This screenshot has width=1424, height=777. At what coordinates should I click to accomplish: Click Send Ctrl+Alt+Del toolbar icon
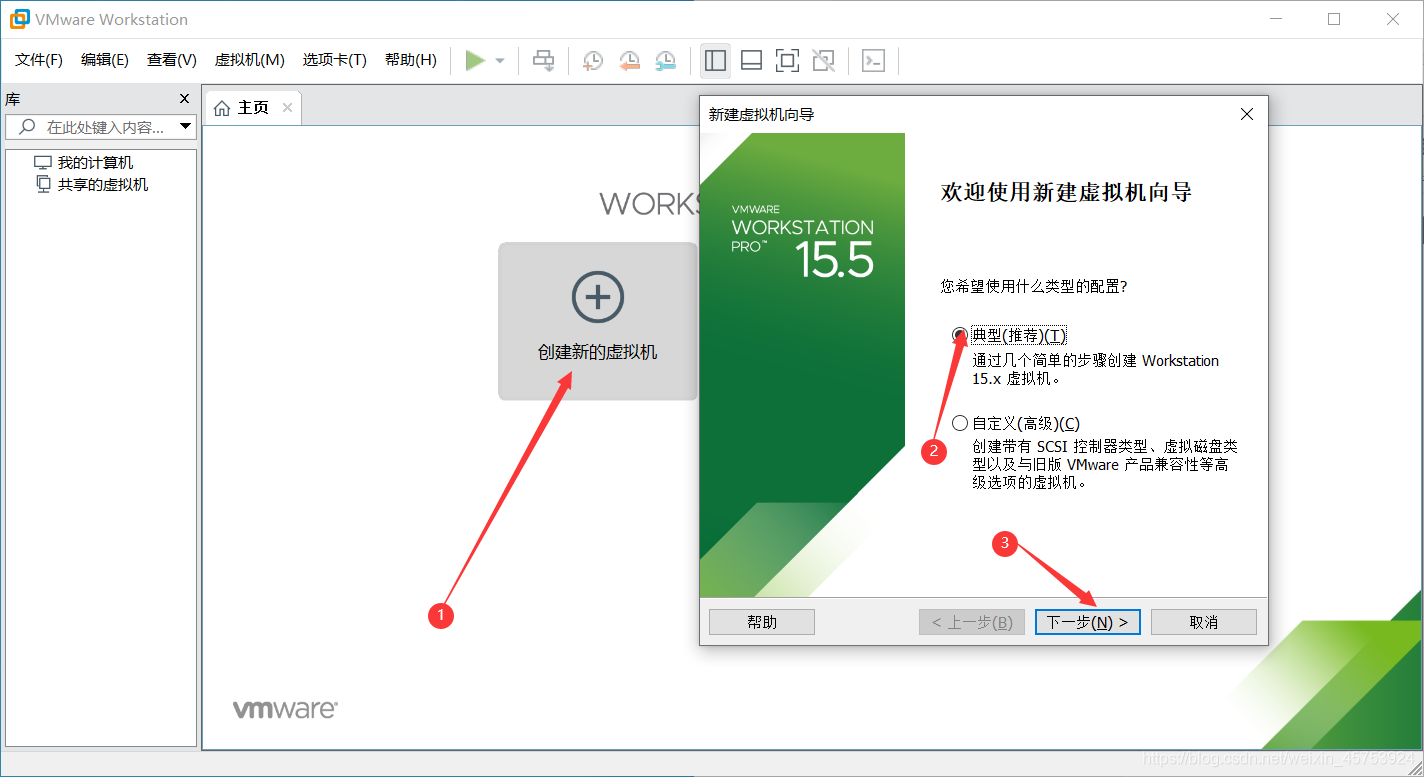click(x=543, y=61)
